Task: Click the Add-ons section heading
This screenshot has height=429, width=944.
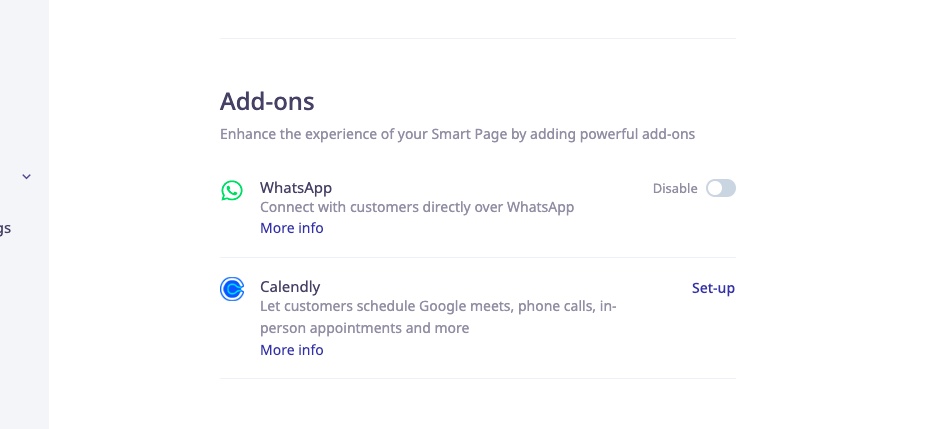Action: (267, 101)
